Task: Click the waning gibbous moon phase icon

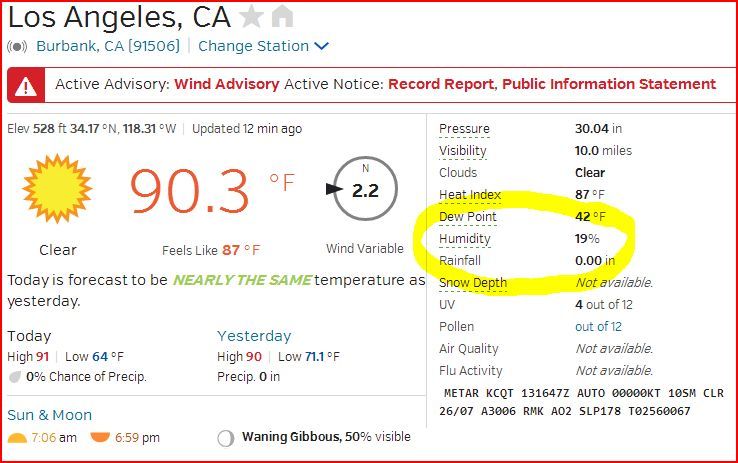Action: click(226, 438)
